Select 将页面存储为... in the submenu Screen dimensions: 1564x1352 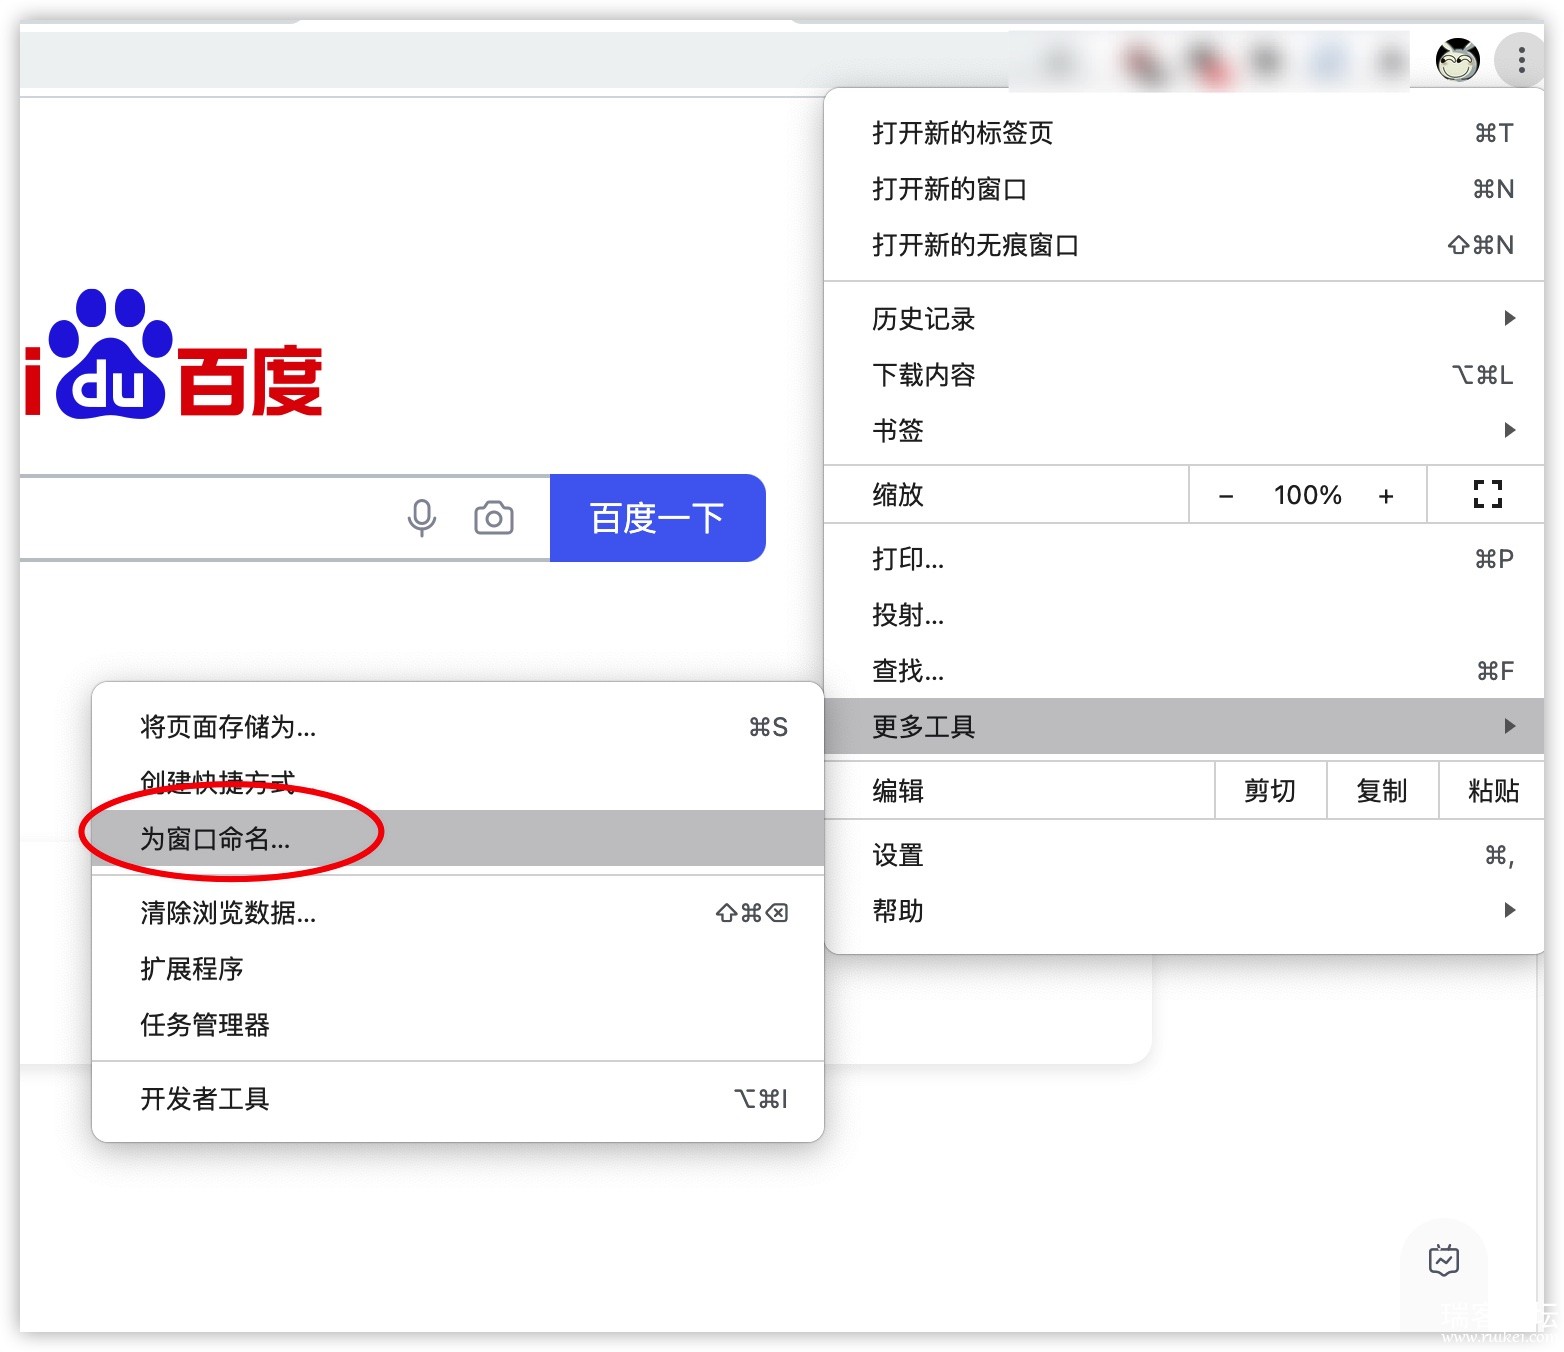pyautogui.click(x=458, y=727)
